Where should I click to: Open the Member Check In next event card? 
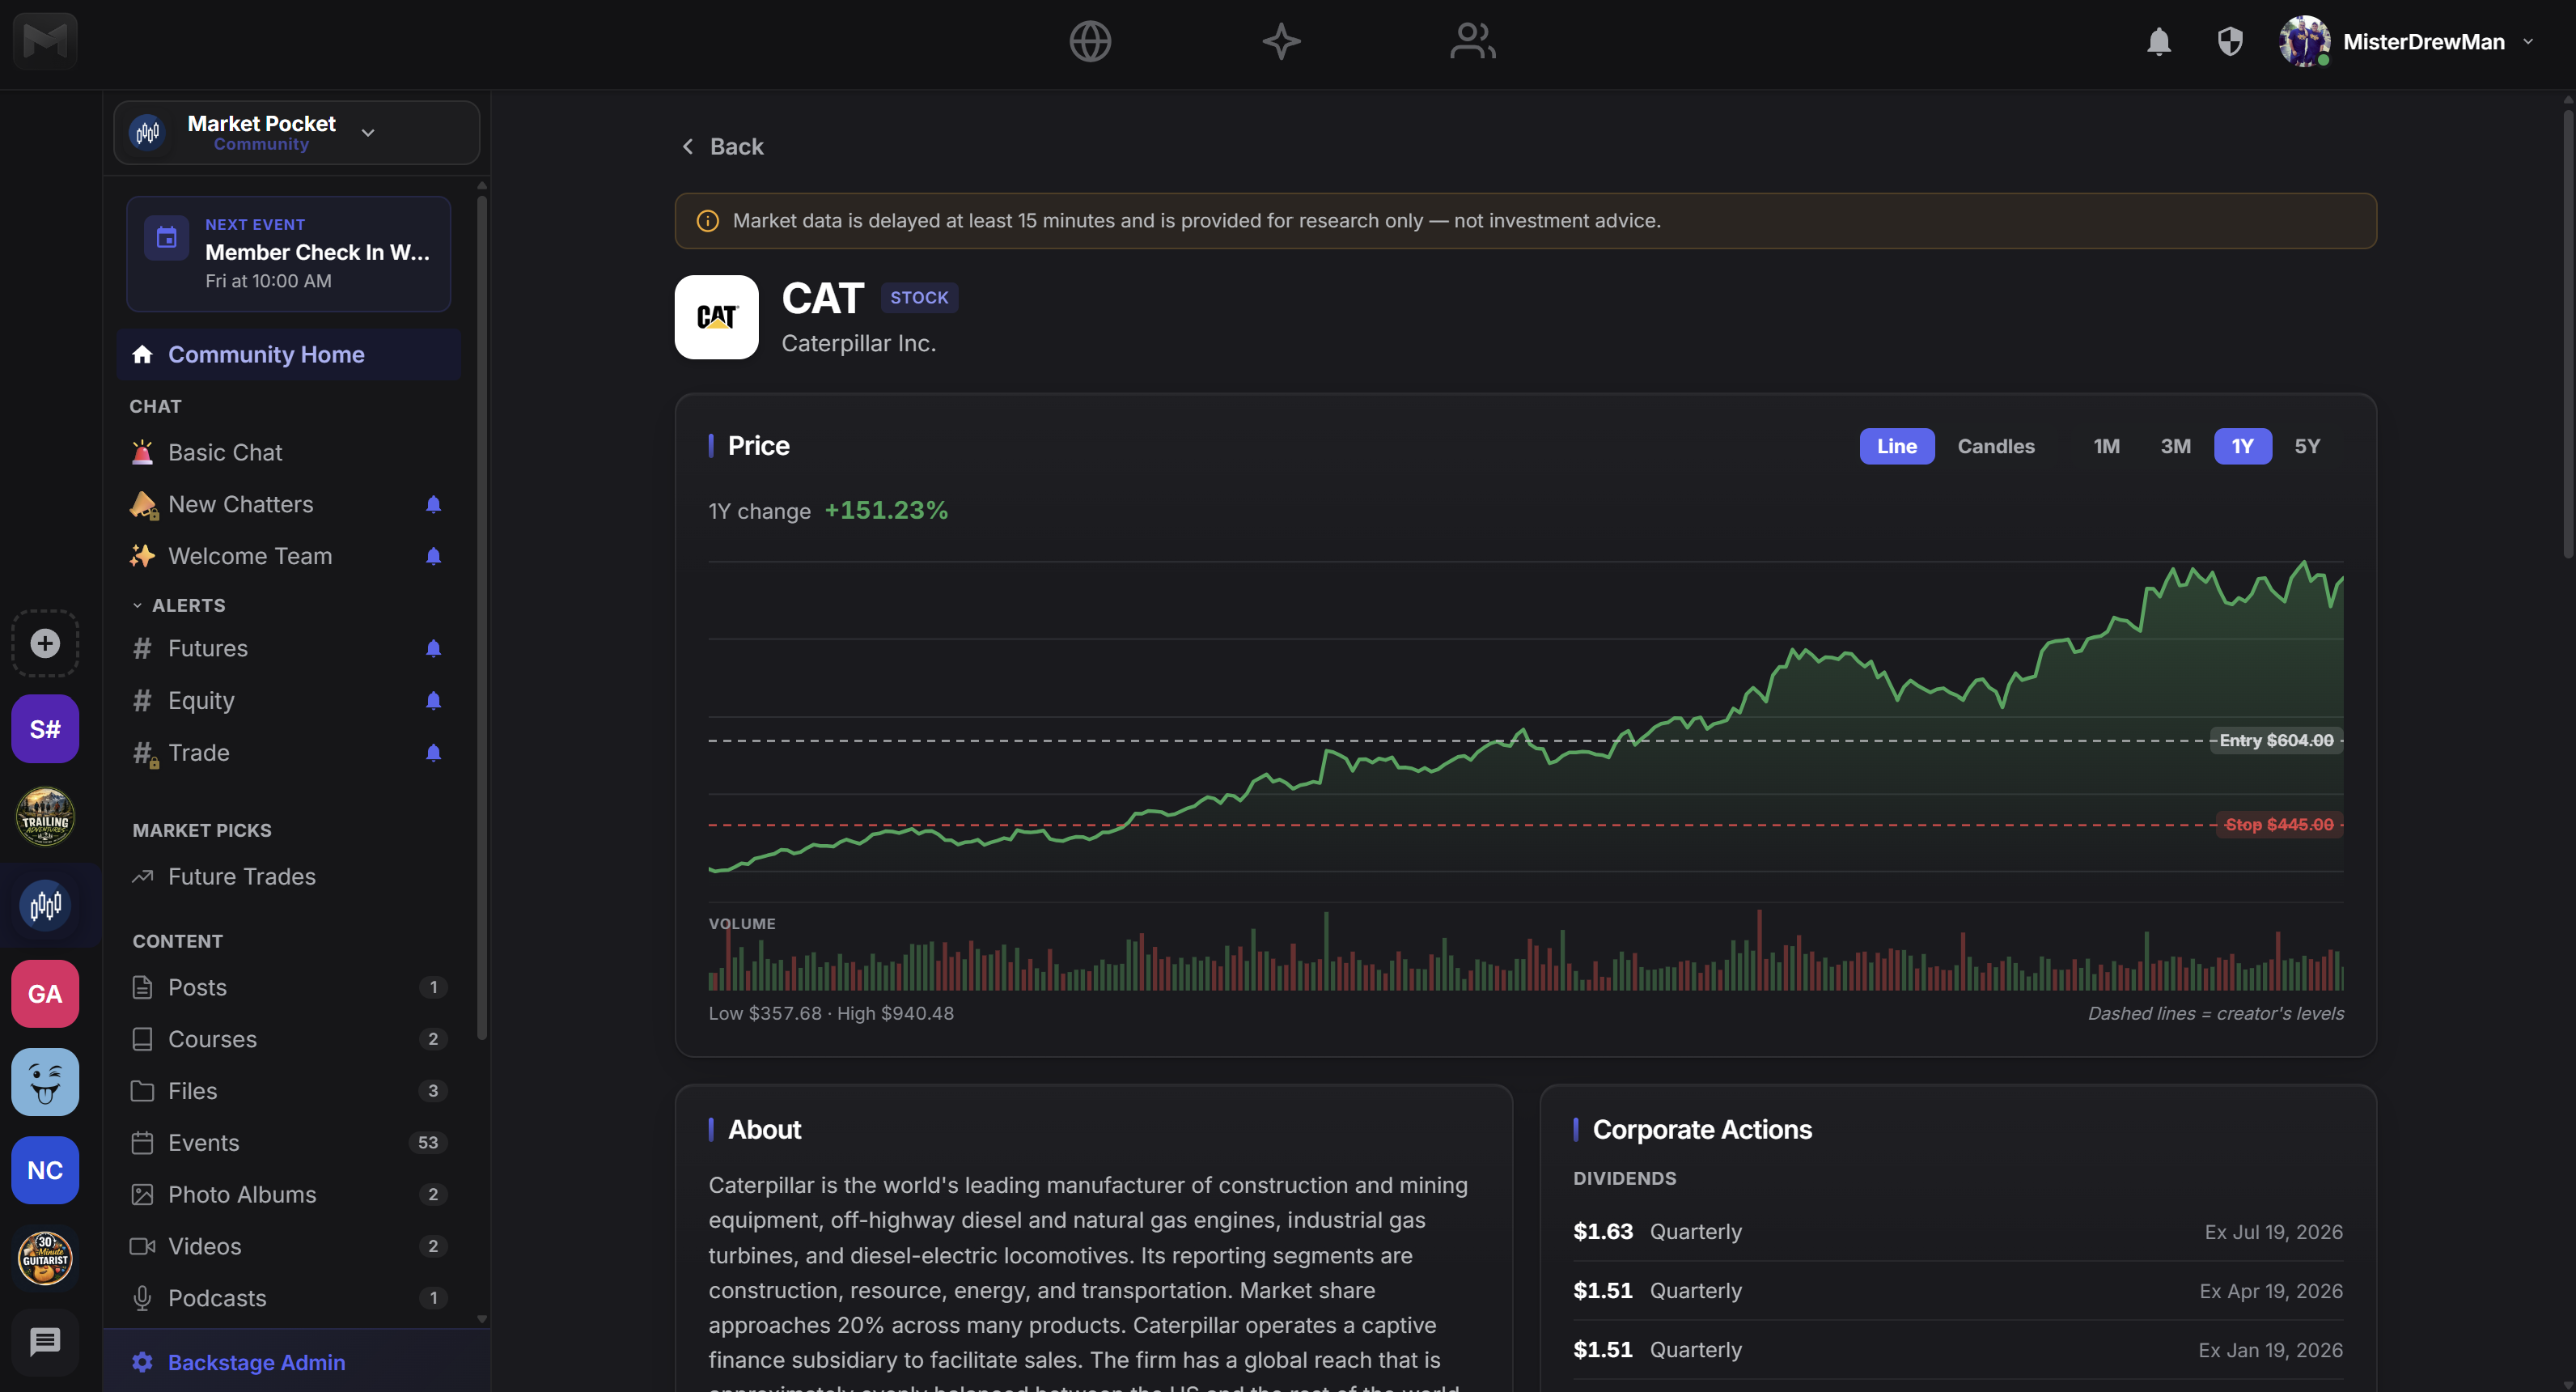(x=288, y=253)
